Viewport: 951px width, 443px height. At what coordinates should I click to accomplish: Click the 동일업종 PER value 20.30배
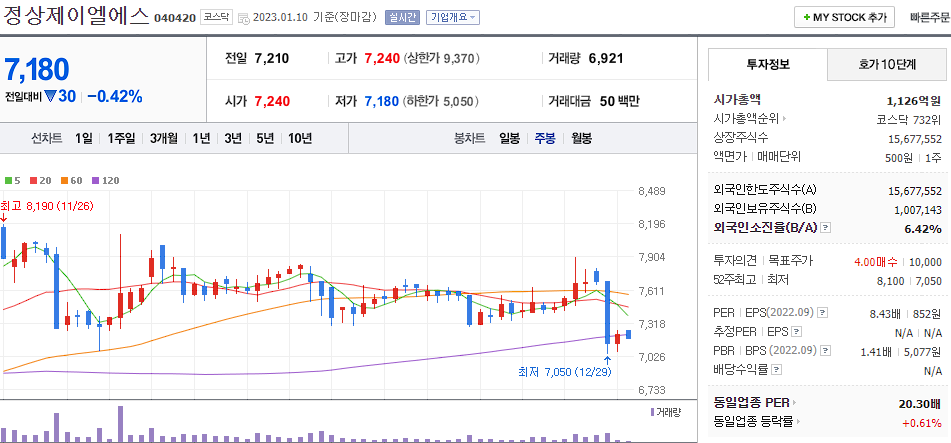920,404
